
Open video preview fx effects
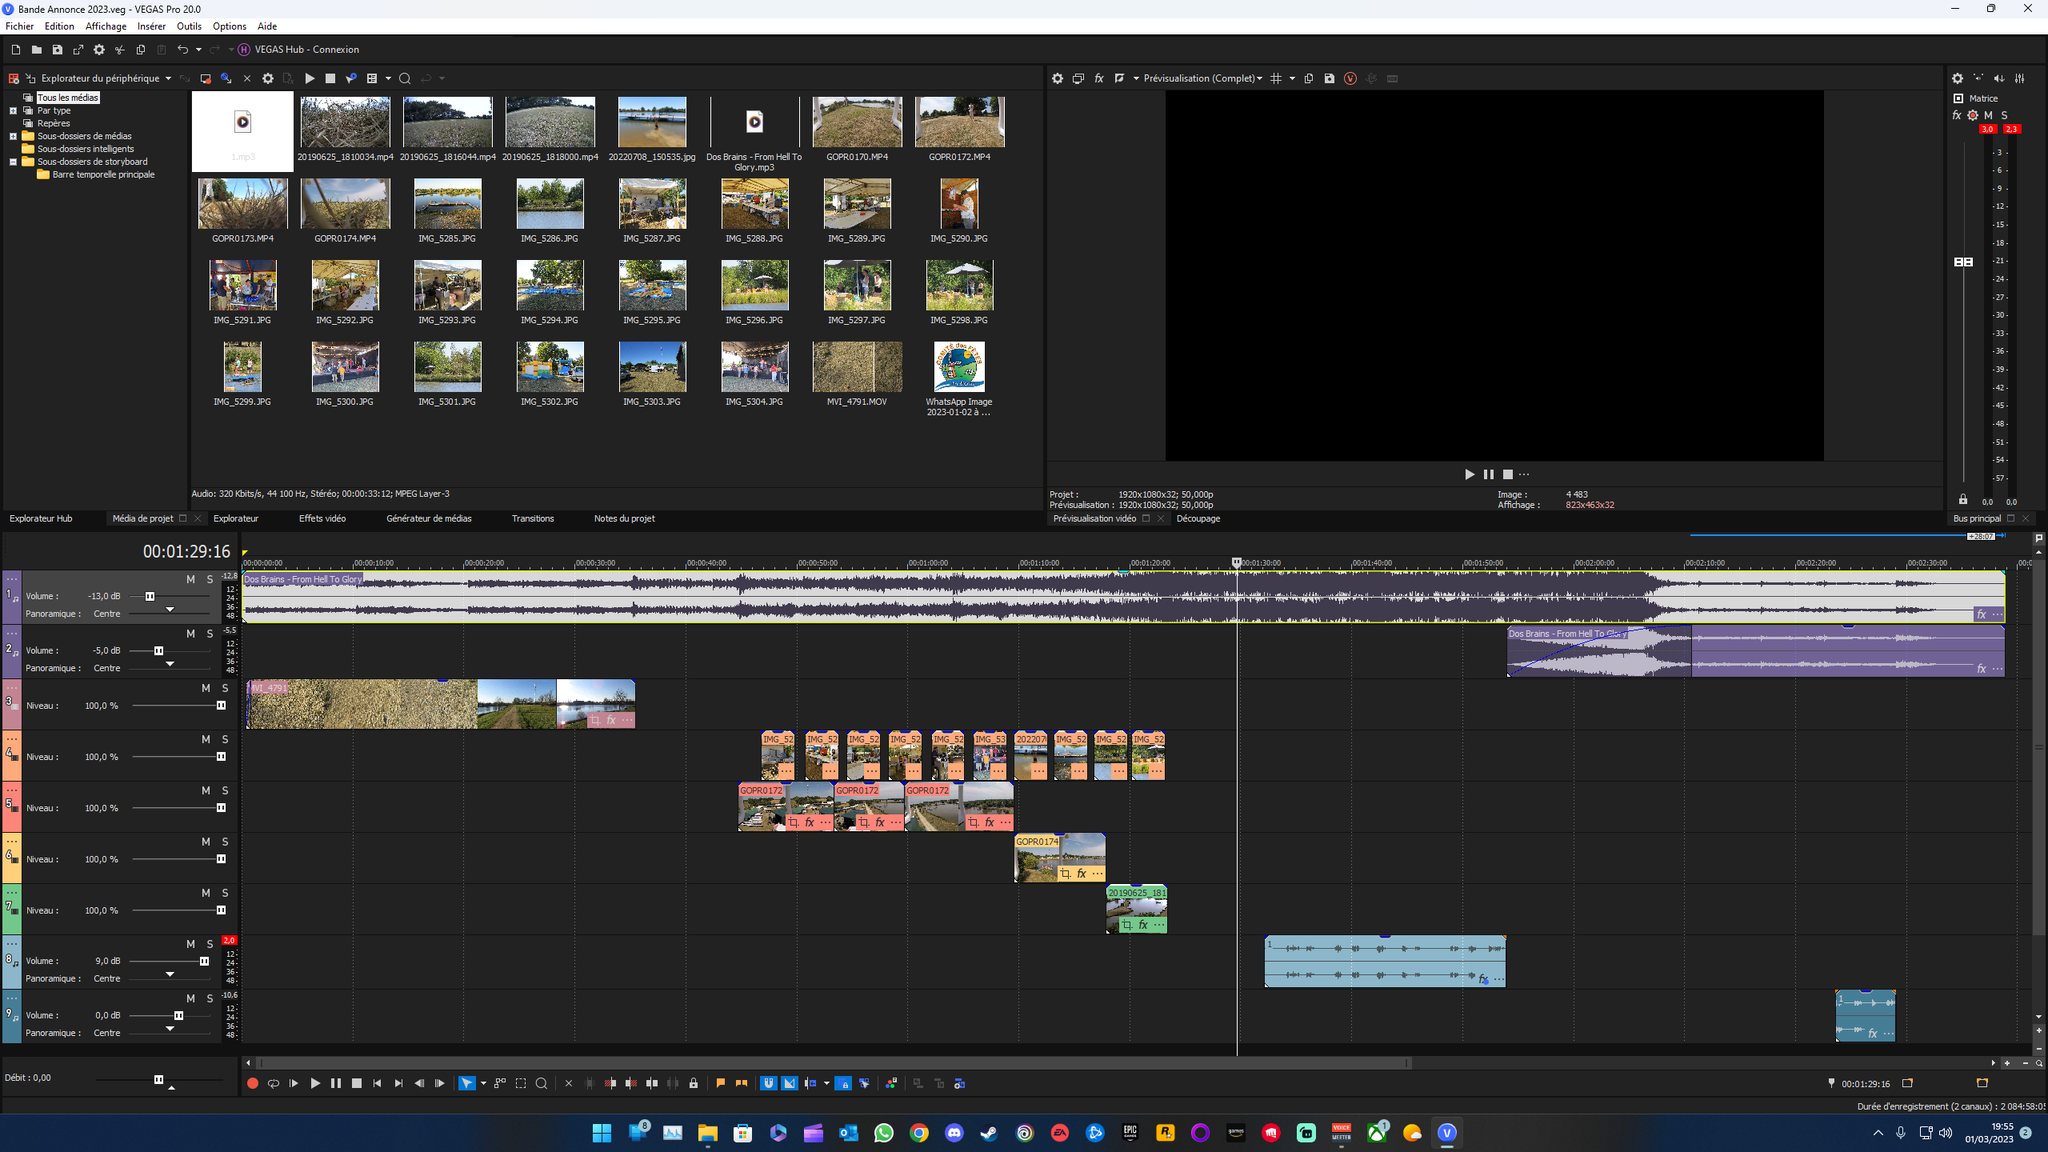coord(1099,78)
